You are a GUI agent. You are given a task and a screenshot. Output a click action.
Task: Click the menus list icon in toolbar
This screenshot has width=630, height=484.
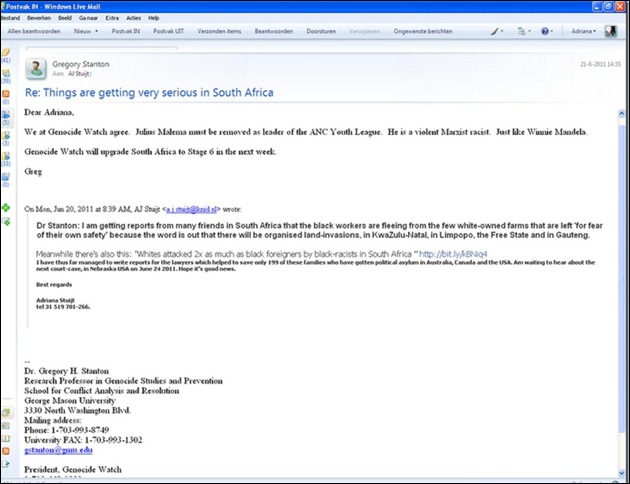[x=521, y=31]
